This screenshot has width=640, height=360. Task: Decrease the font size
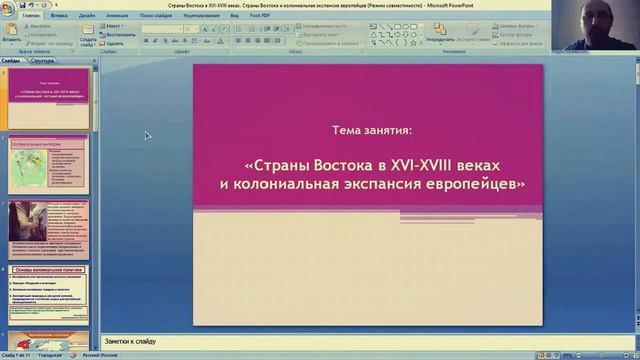[x=214, y=29]
